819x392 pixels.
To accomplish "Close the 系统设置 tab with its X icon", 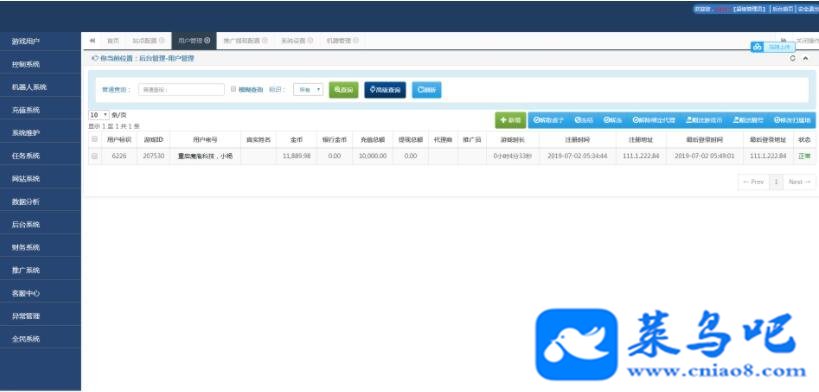I will tap(310, 40).
